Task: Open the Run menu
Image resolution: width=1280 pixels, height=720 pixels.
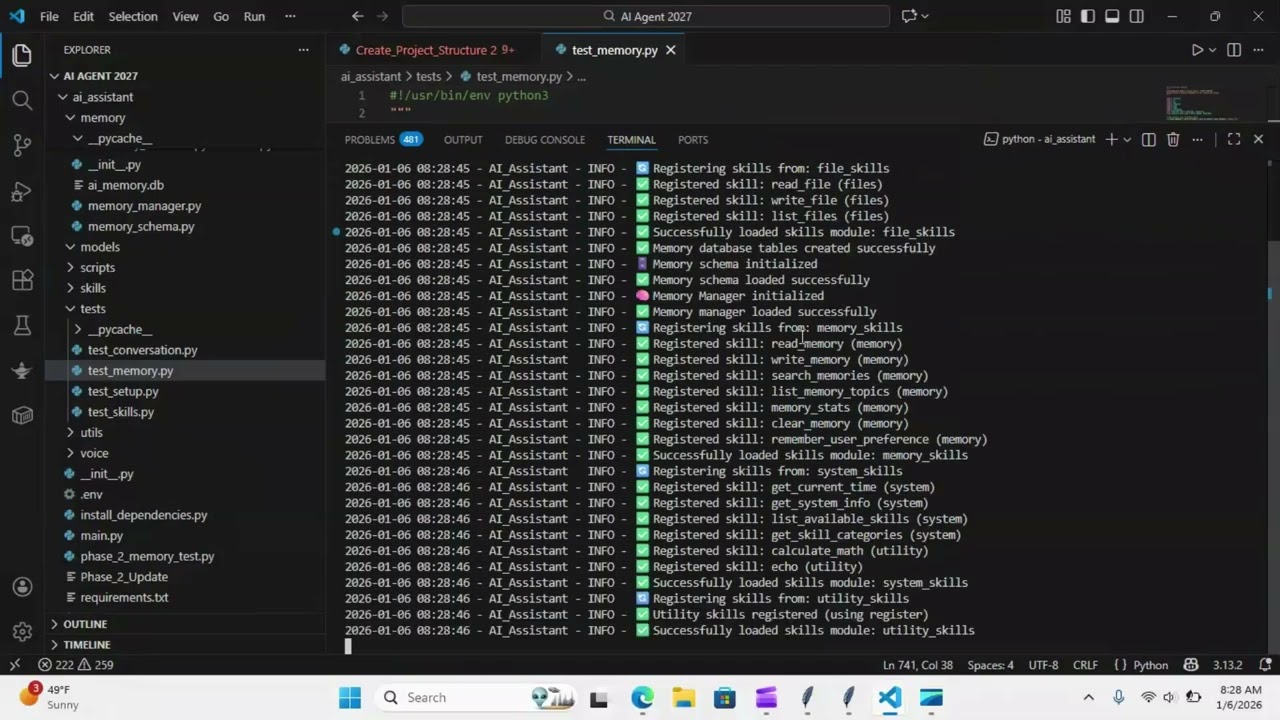Action: point(254,16)
